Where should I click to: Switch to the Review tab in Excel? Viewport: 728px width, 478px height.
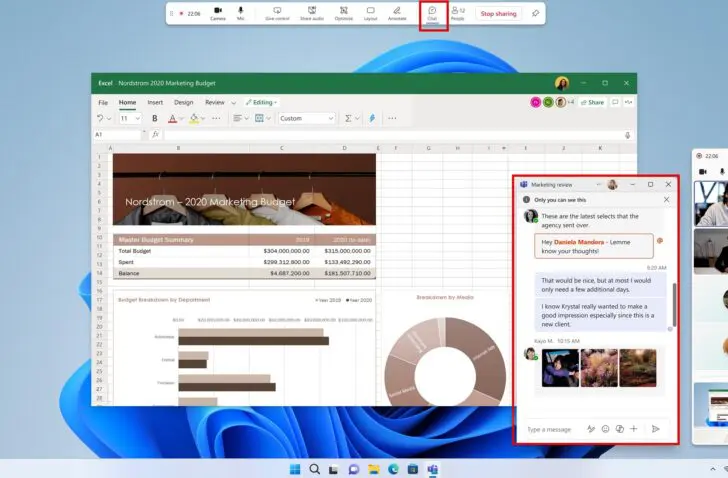214,103
